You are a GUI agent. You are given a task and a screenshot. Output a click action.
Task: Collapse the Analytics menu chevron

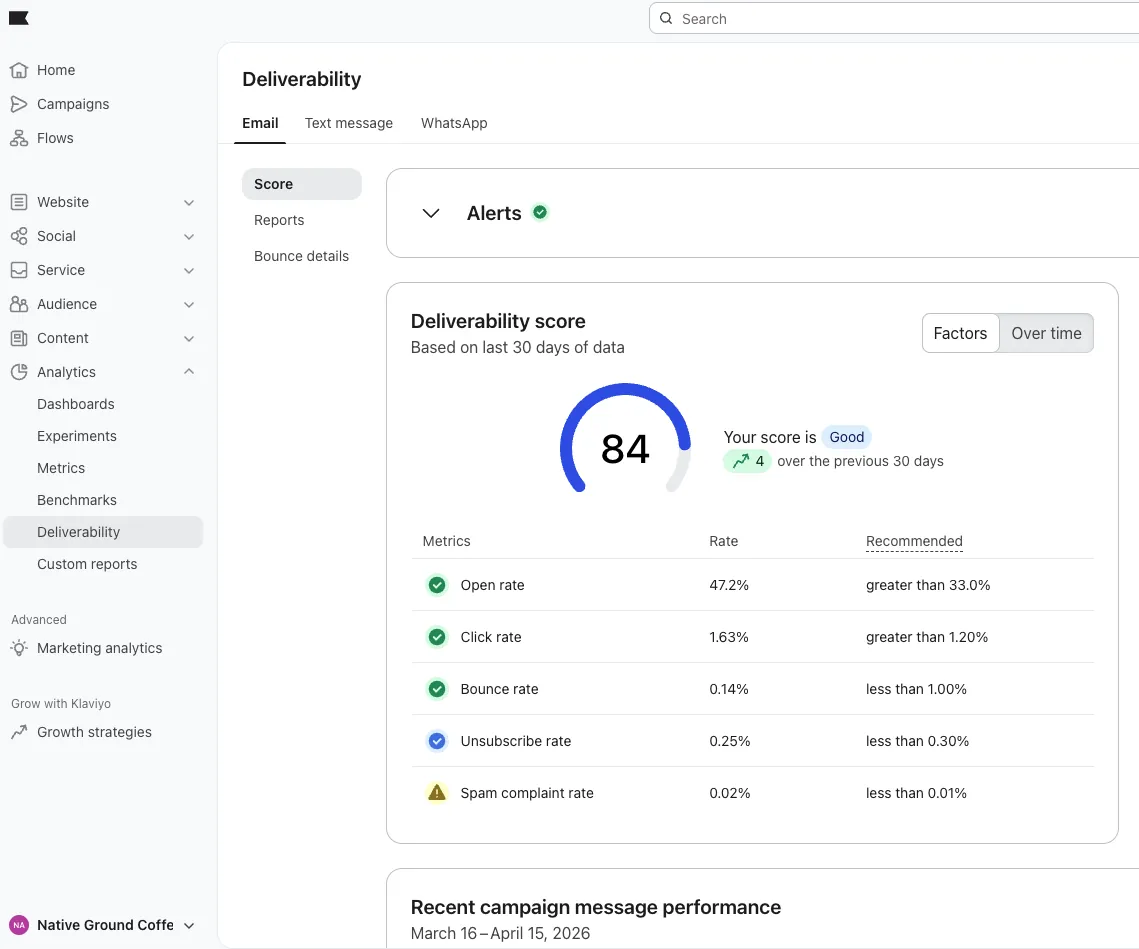[189, 371]
